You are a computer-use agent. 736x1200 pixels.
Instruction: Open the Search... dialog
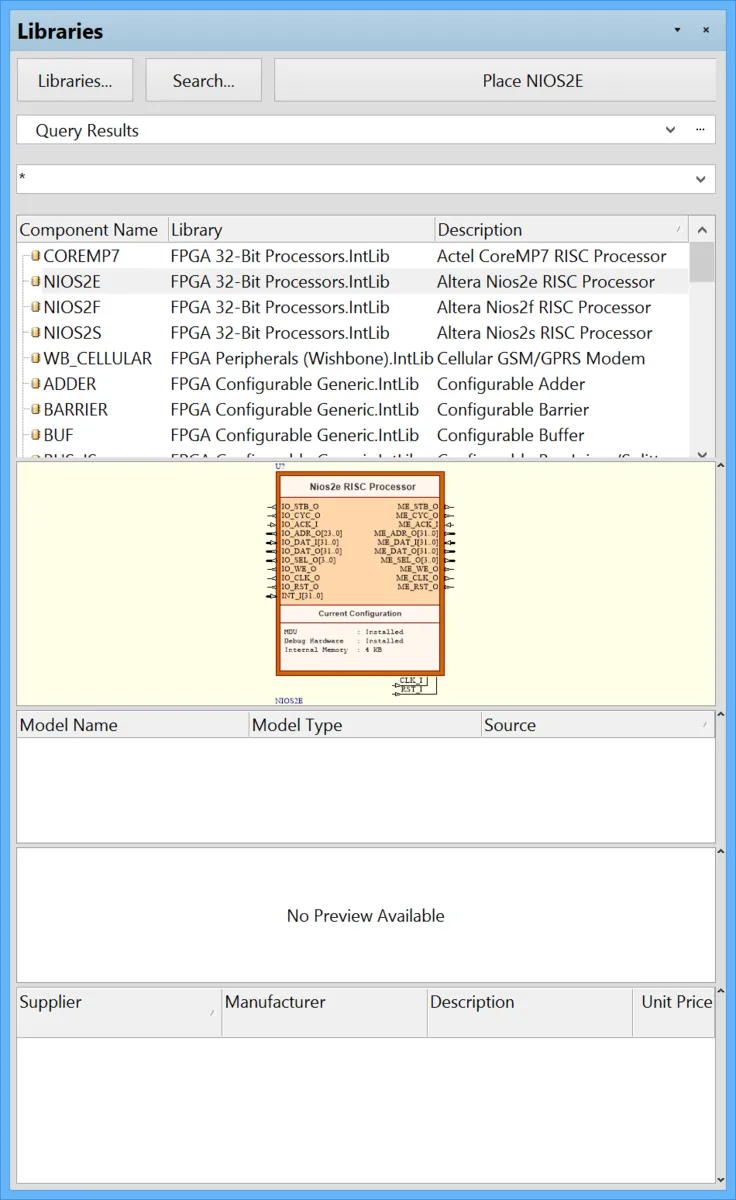tap(203, 81)
